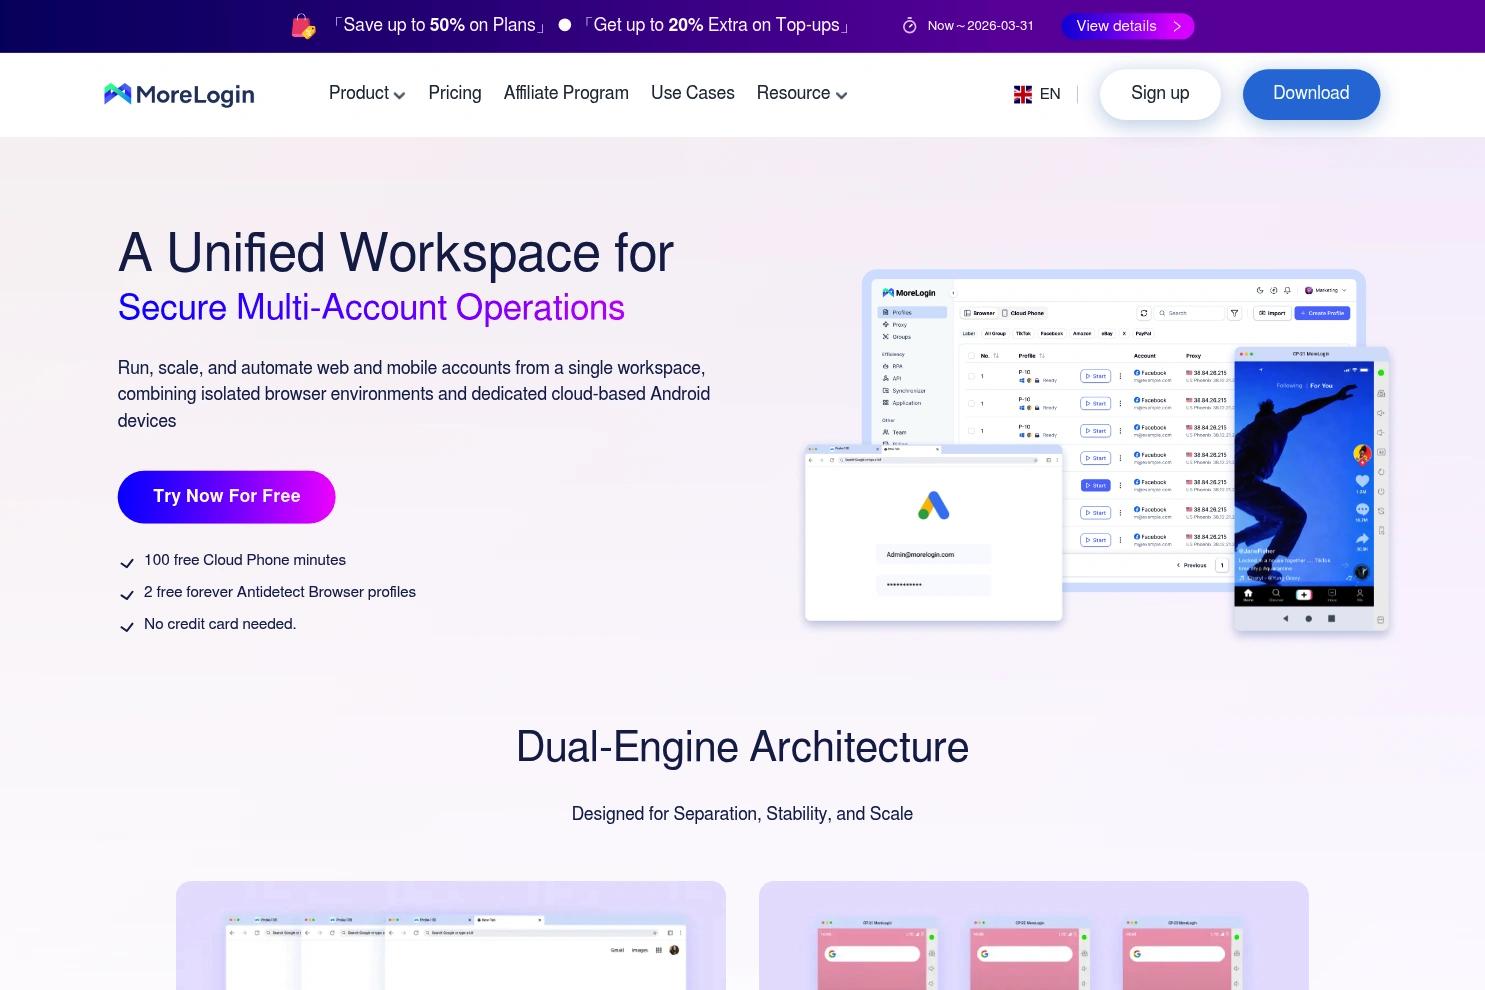
Task: Click "Designed for Separation, Stability, and Scale" subtitle
Action: pyautogui.click(x=742, y=814)
